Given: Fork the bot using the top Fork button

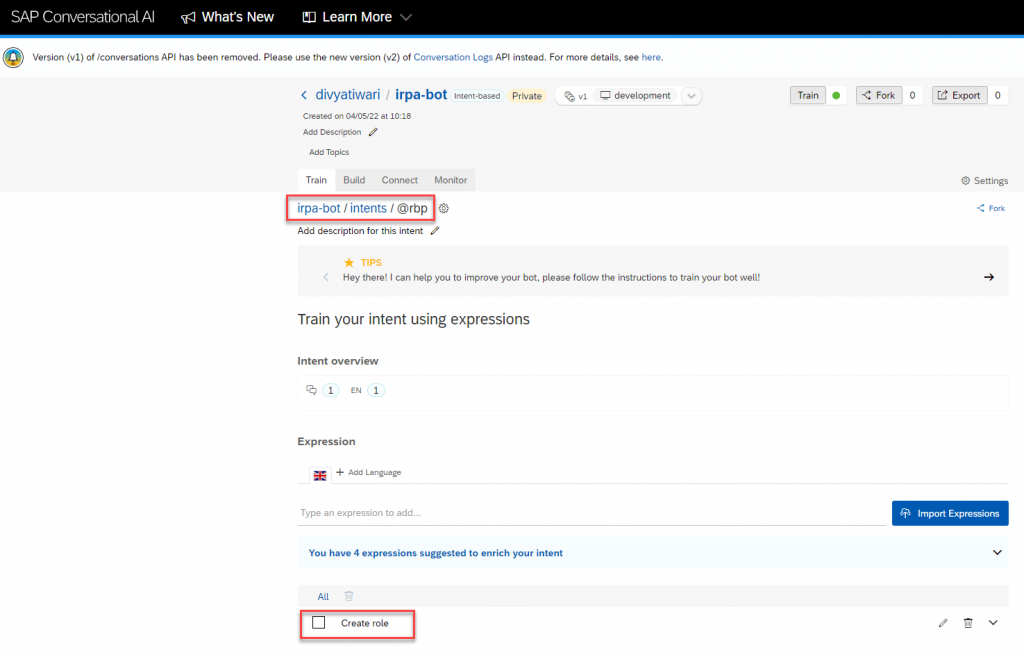Looking at the screenshot, I should [x=879, y=95].
